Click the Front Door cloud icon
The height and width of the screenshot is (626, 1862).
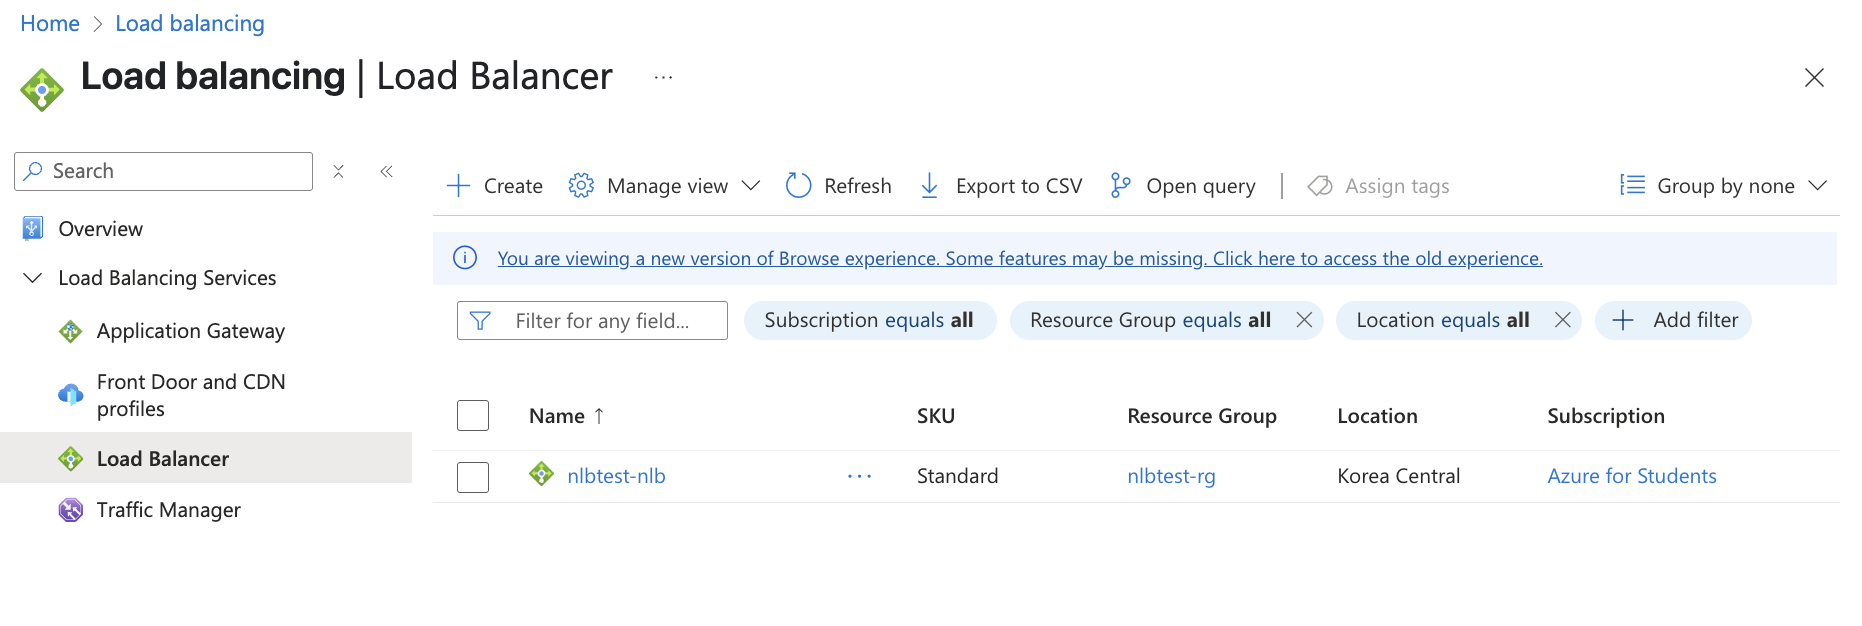(70, 394)
